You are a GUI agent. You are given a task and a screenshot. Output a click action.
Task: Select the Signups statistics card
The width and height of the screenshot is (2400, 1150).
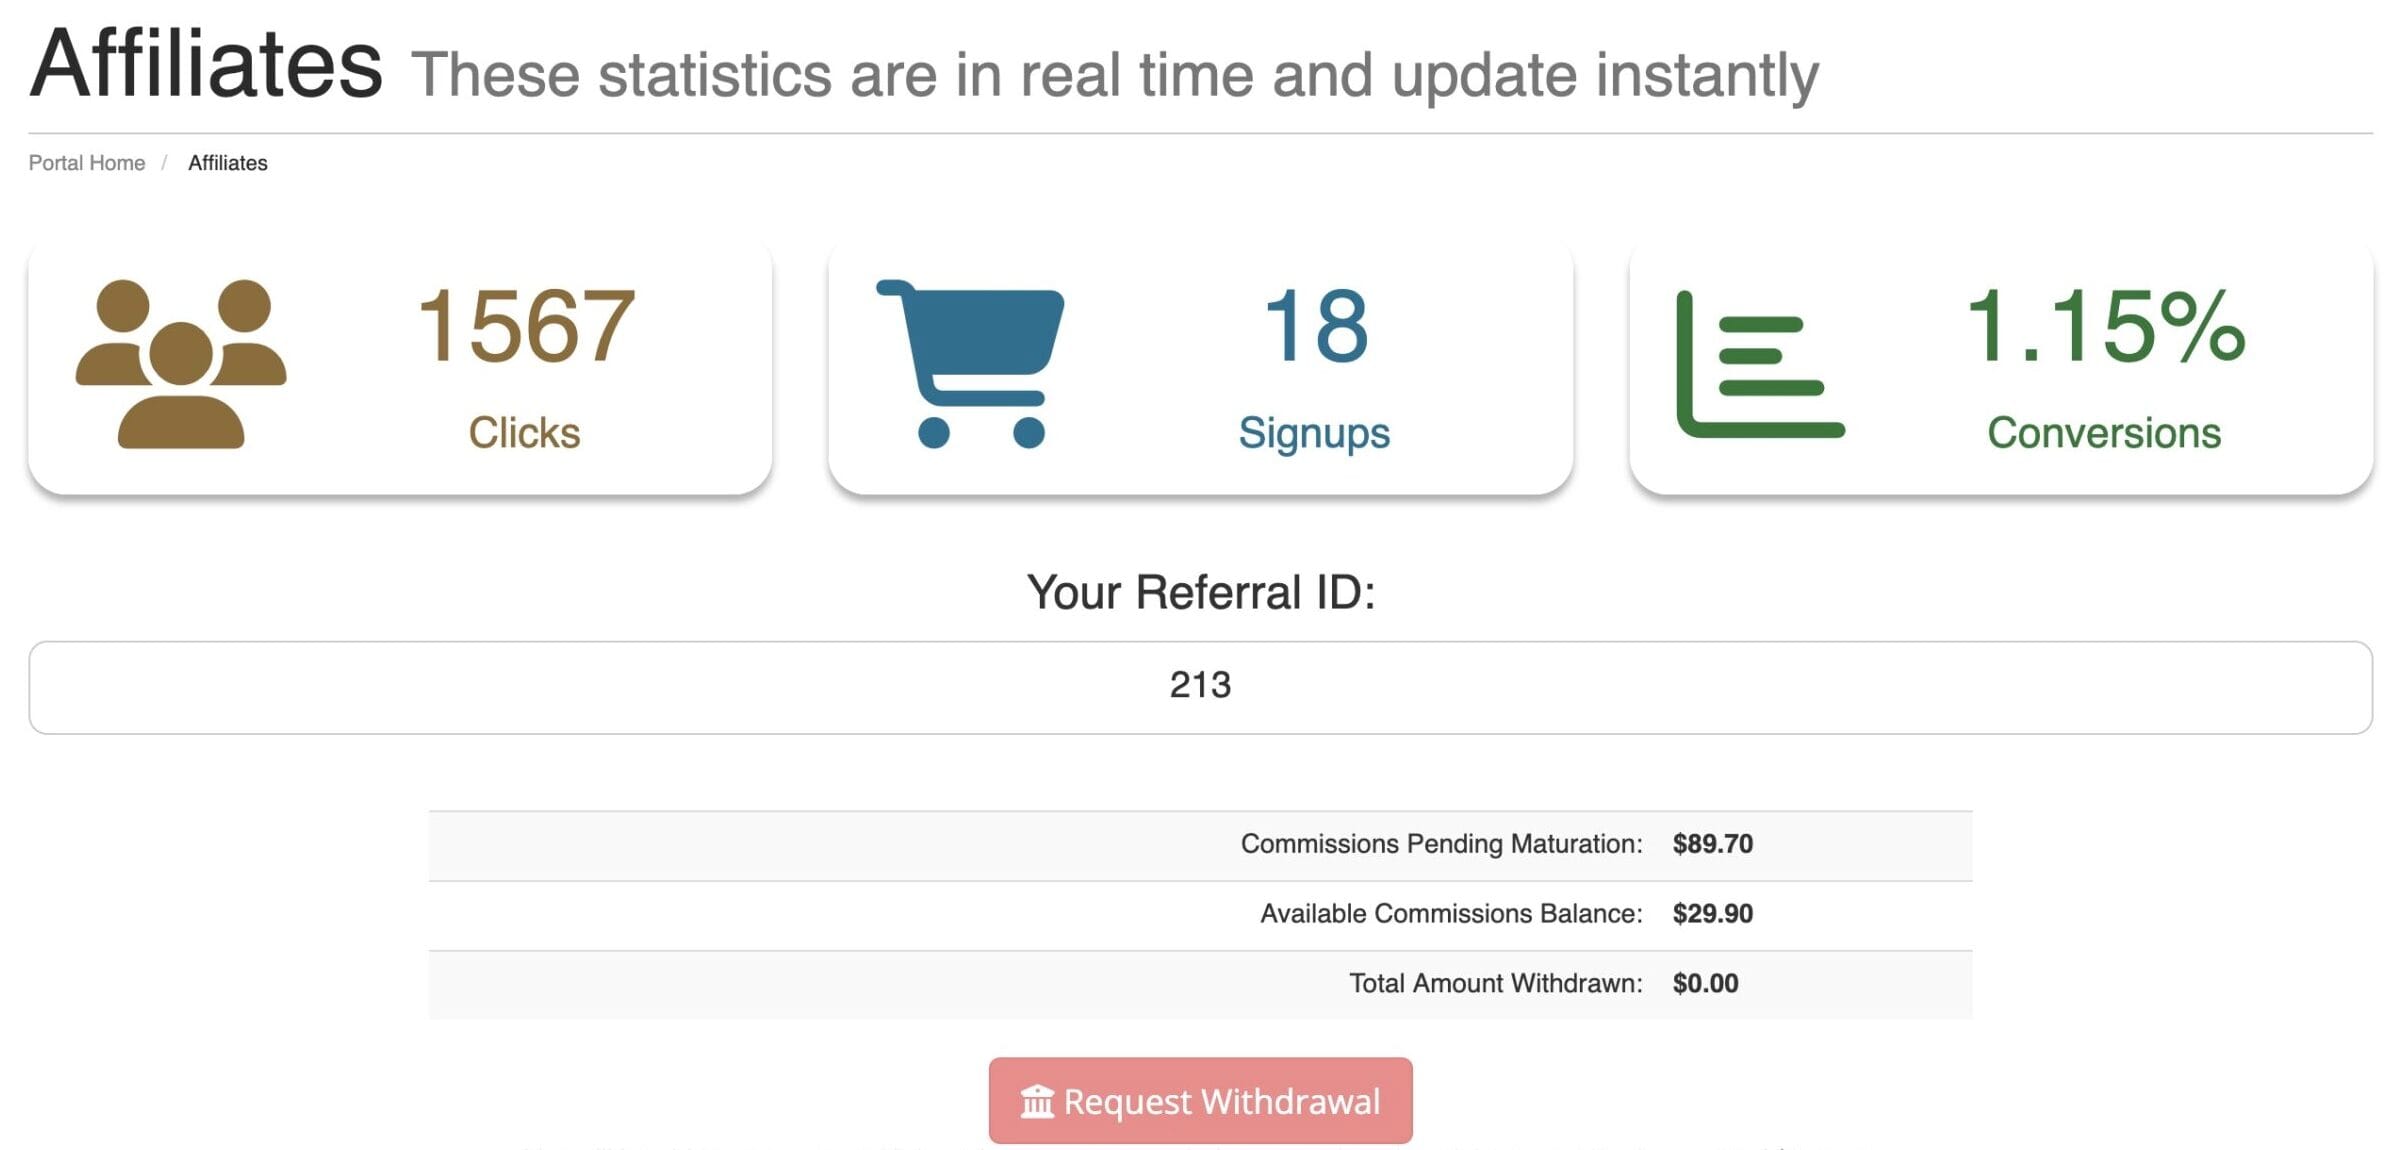click(1200, 370)
